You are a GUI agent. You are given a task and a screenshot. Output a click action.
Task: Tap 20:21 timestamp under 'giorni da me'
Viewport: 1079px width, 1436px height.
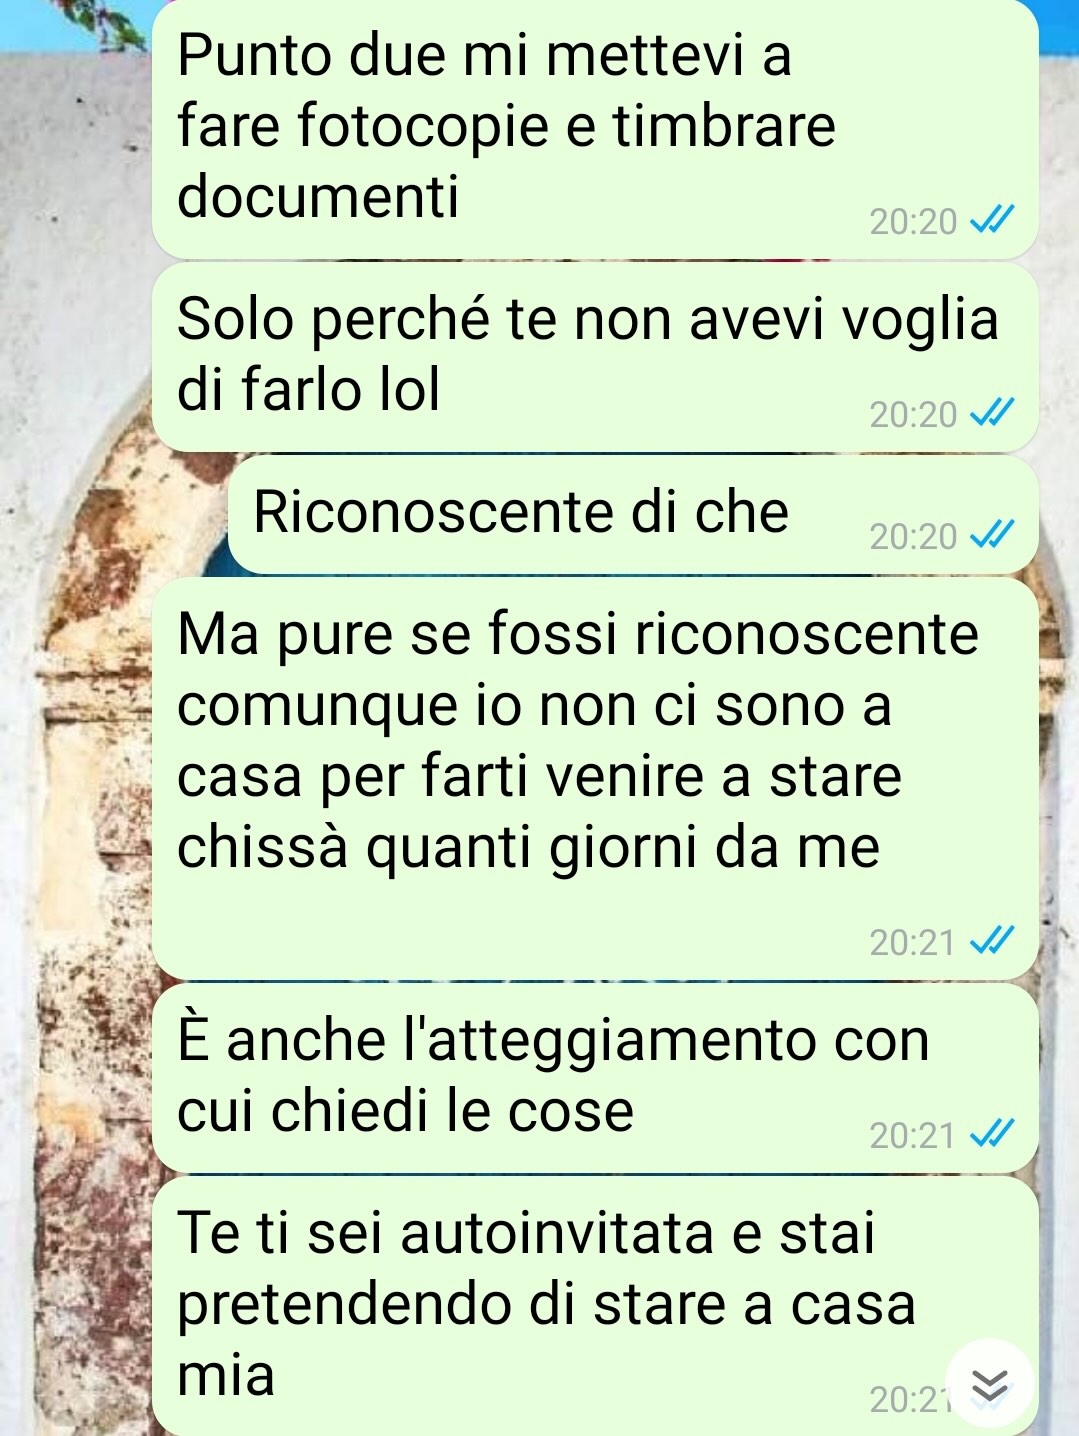pos(913,942)
